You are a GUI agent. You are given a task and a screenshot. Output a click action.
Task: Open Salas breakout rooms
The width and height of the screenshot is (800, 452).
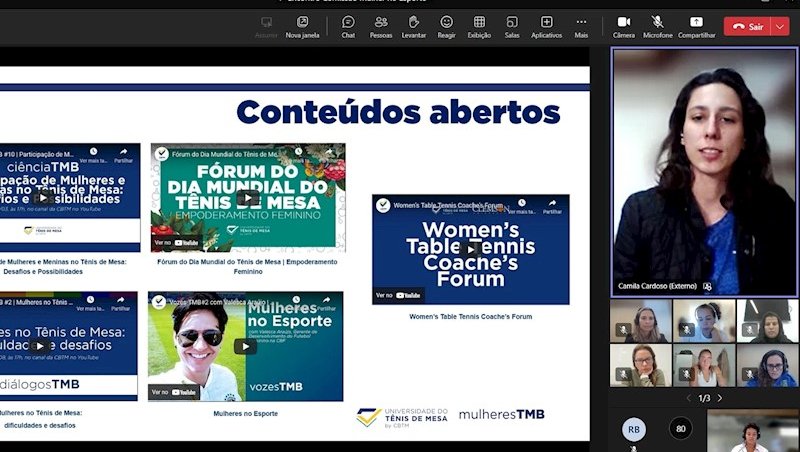[512, 27]
